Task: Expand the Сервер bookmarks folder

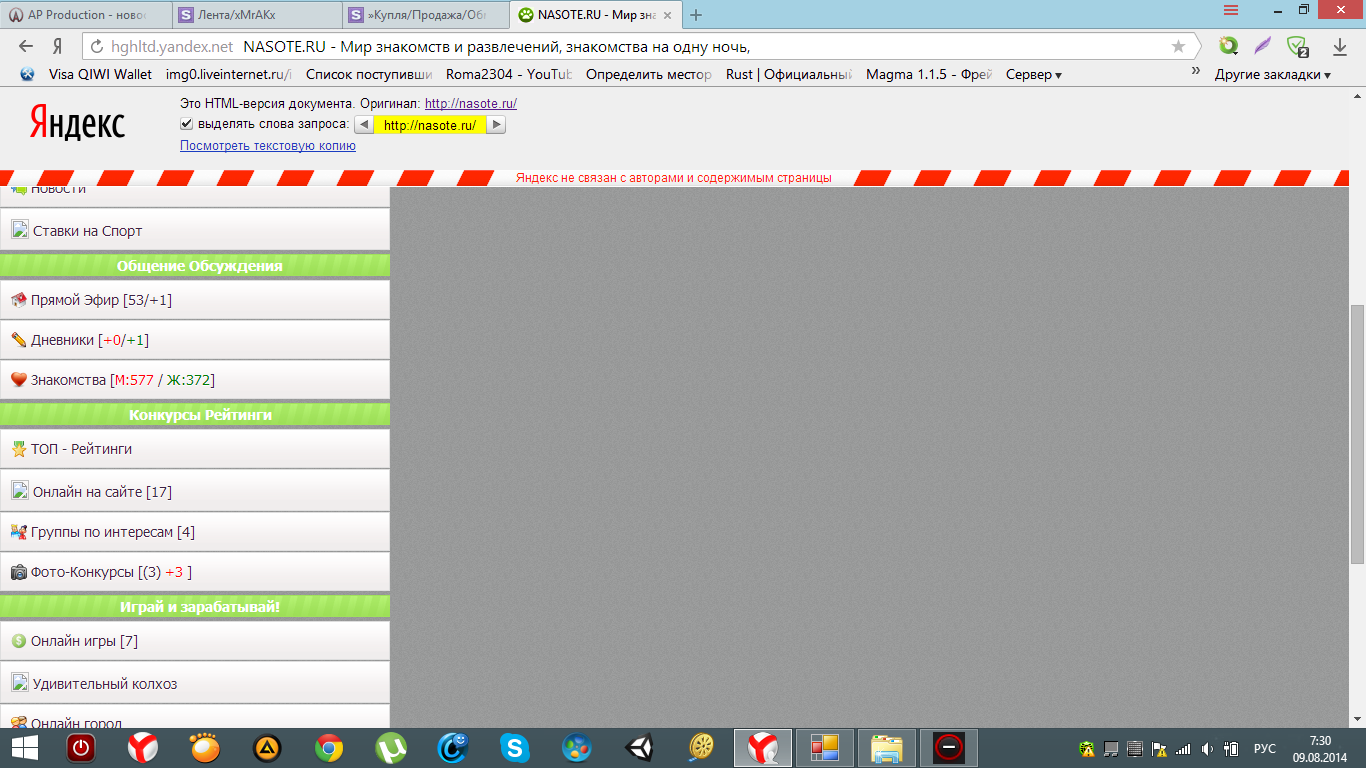Action: coord(1033,74)
